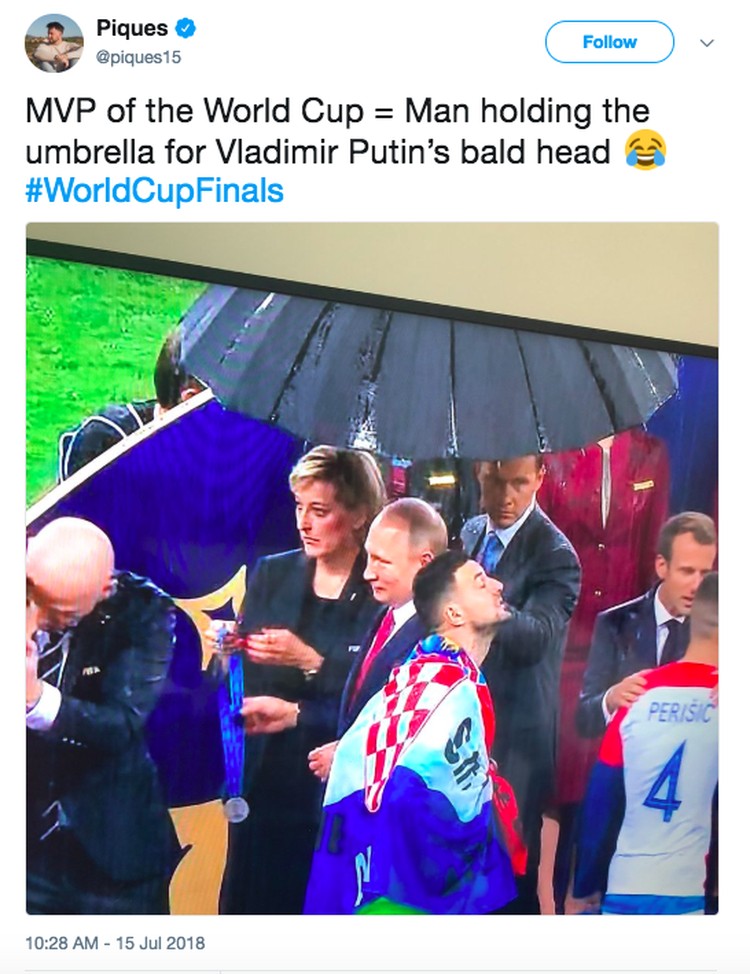Click the black umbrella in the photo

[429, 373]
